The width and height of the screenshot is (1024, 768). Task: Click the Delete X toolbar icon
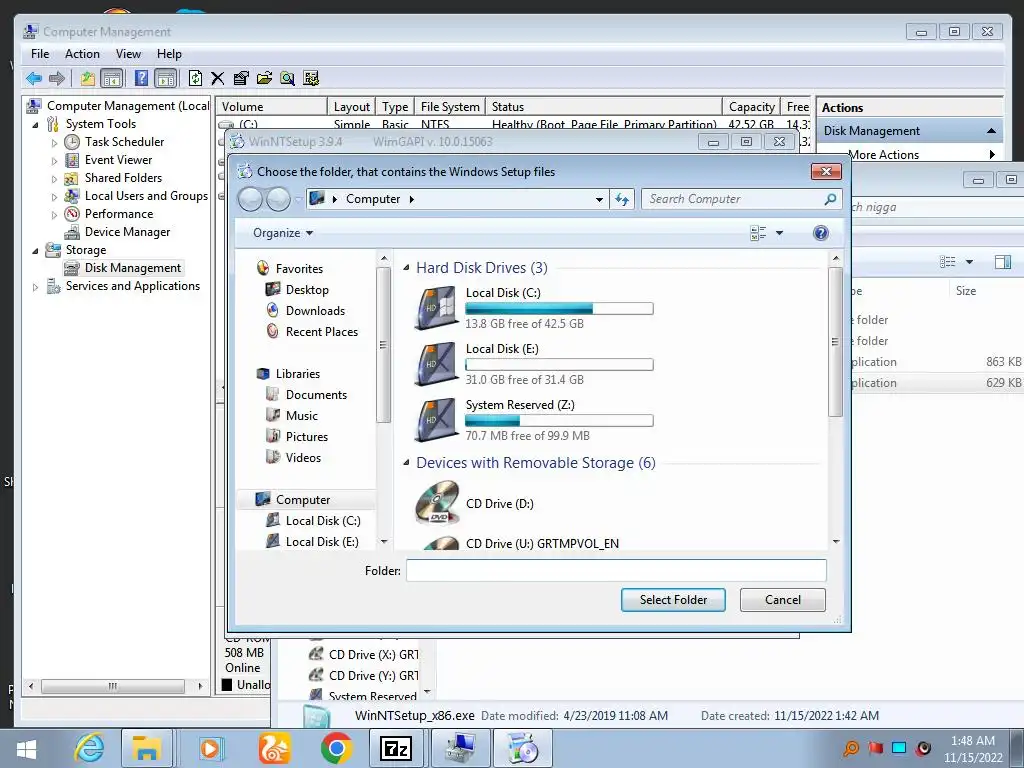tap(217, 78)
